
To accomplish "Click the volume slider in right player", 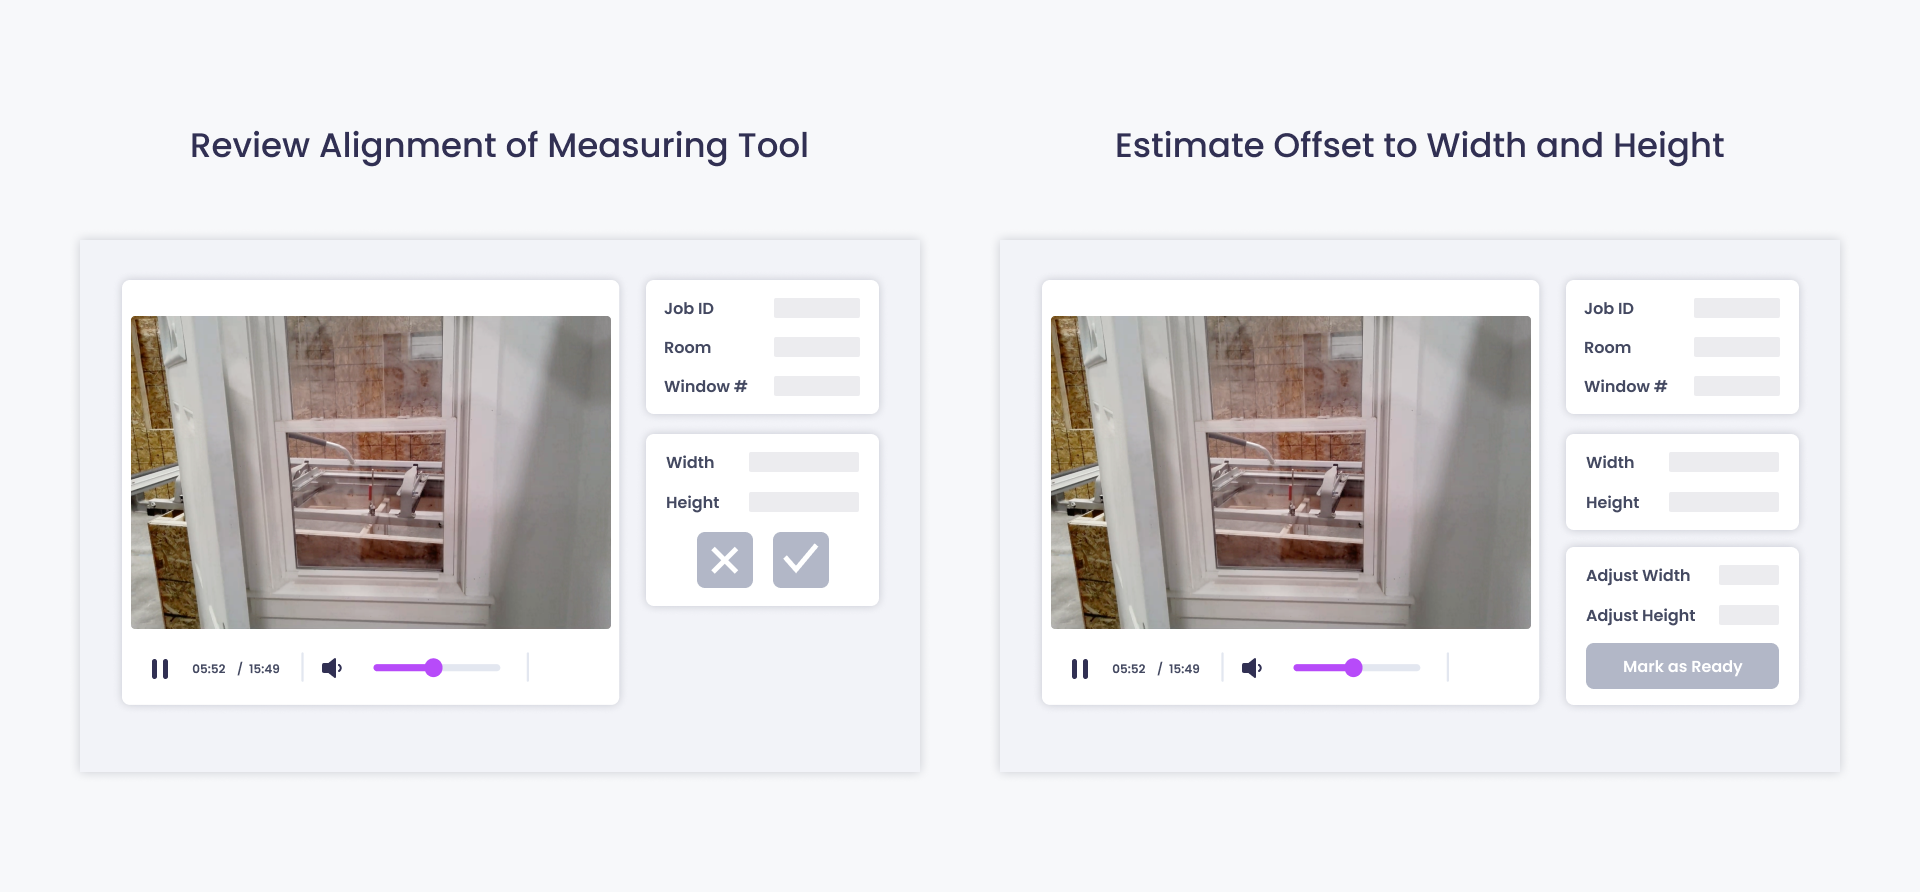I will 1356,668.
